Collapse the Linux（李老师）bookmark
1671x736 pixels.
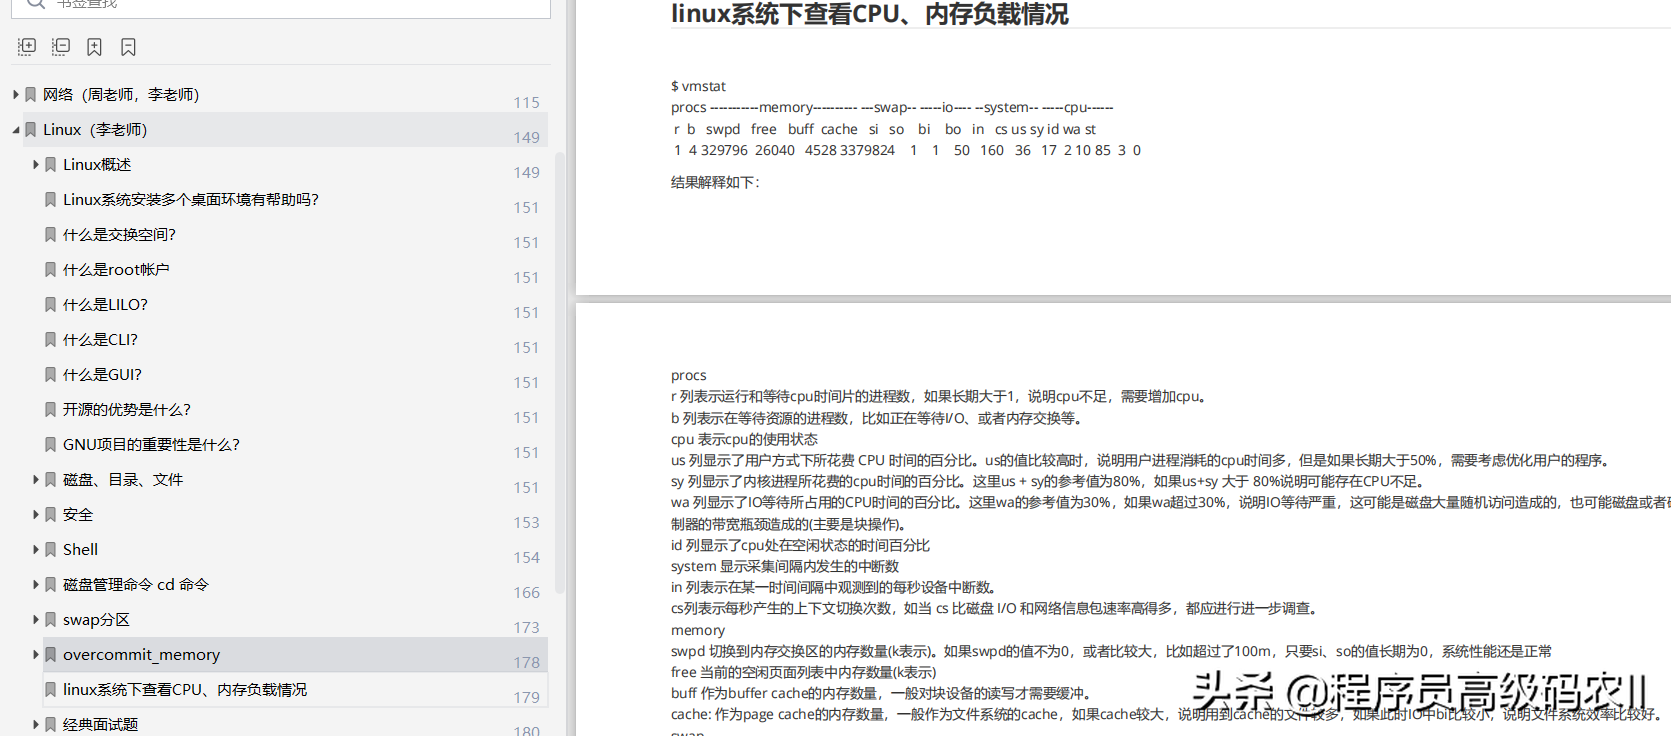15,129
